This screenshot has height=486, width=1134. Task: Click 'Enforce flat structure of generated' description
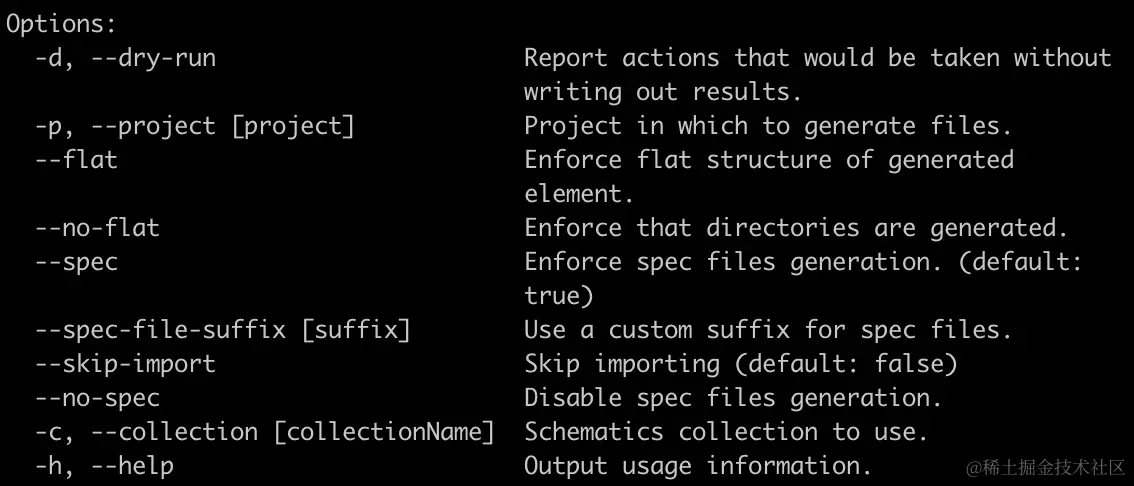(x=769, y=160)
